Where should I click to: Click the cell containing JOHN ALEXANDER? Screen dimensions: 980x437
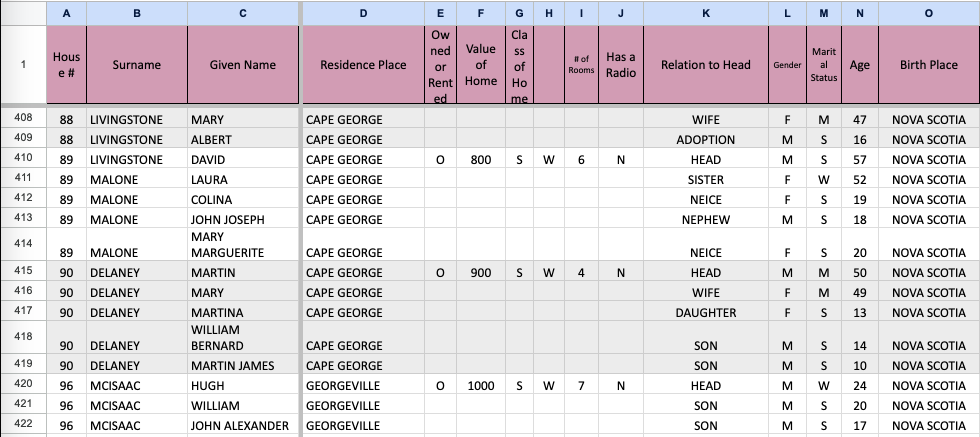[243, 426]
